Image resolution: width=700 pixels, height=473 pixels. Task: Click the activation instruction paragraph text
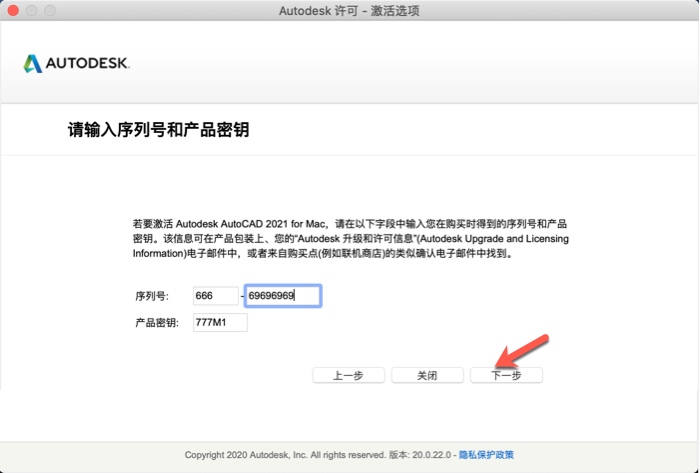pyautogui.click(x=356, y=239)
